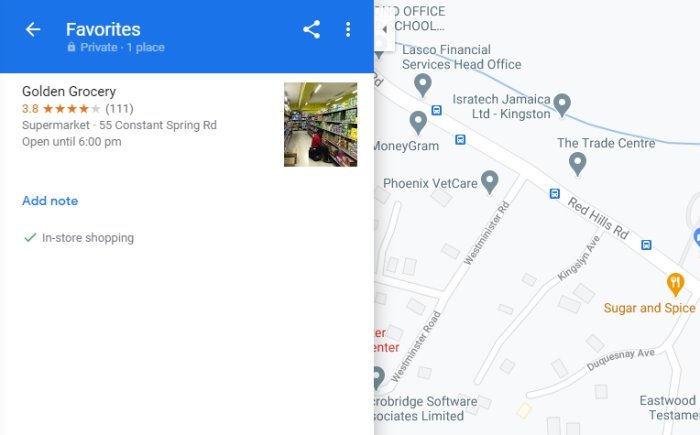Open the three-dot more options menu
The width and height of the screenshot is (700, 435).
tap(348, 29)
